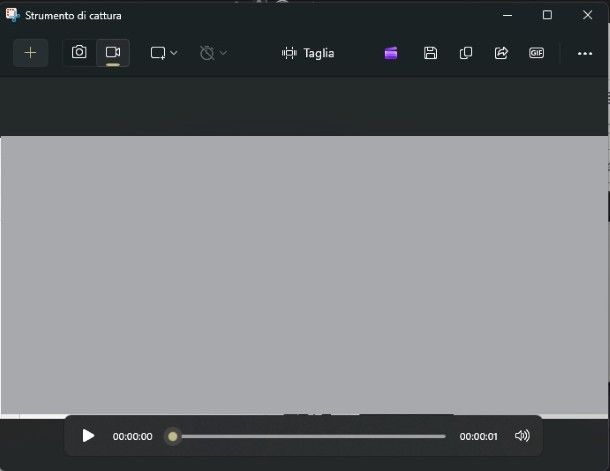This screenshot has height=471, width=610.
Task: Click the New capture plus button
Action: [x=30, y=53]
